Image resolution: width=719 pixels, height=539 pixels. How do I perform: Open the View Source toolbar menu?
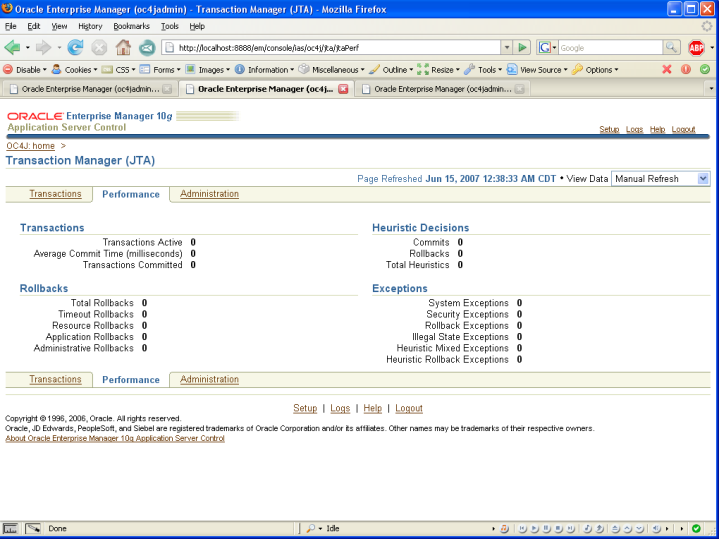(x=537, y=70)
